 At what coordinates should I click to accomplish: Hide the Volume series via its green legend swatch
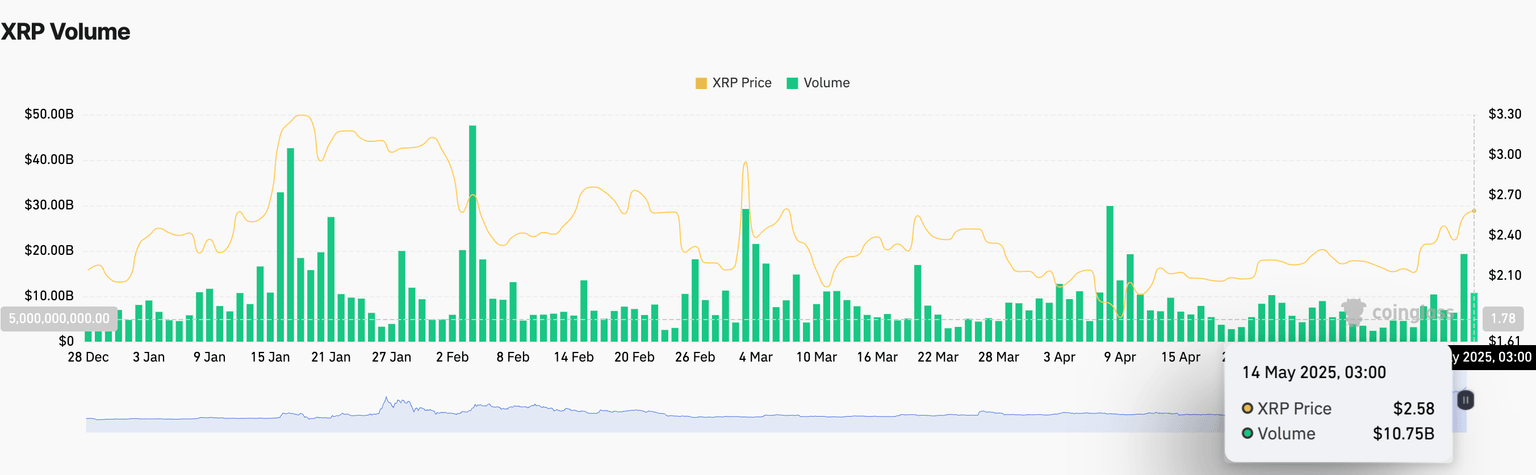(x=793, y=83)
